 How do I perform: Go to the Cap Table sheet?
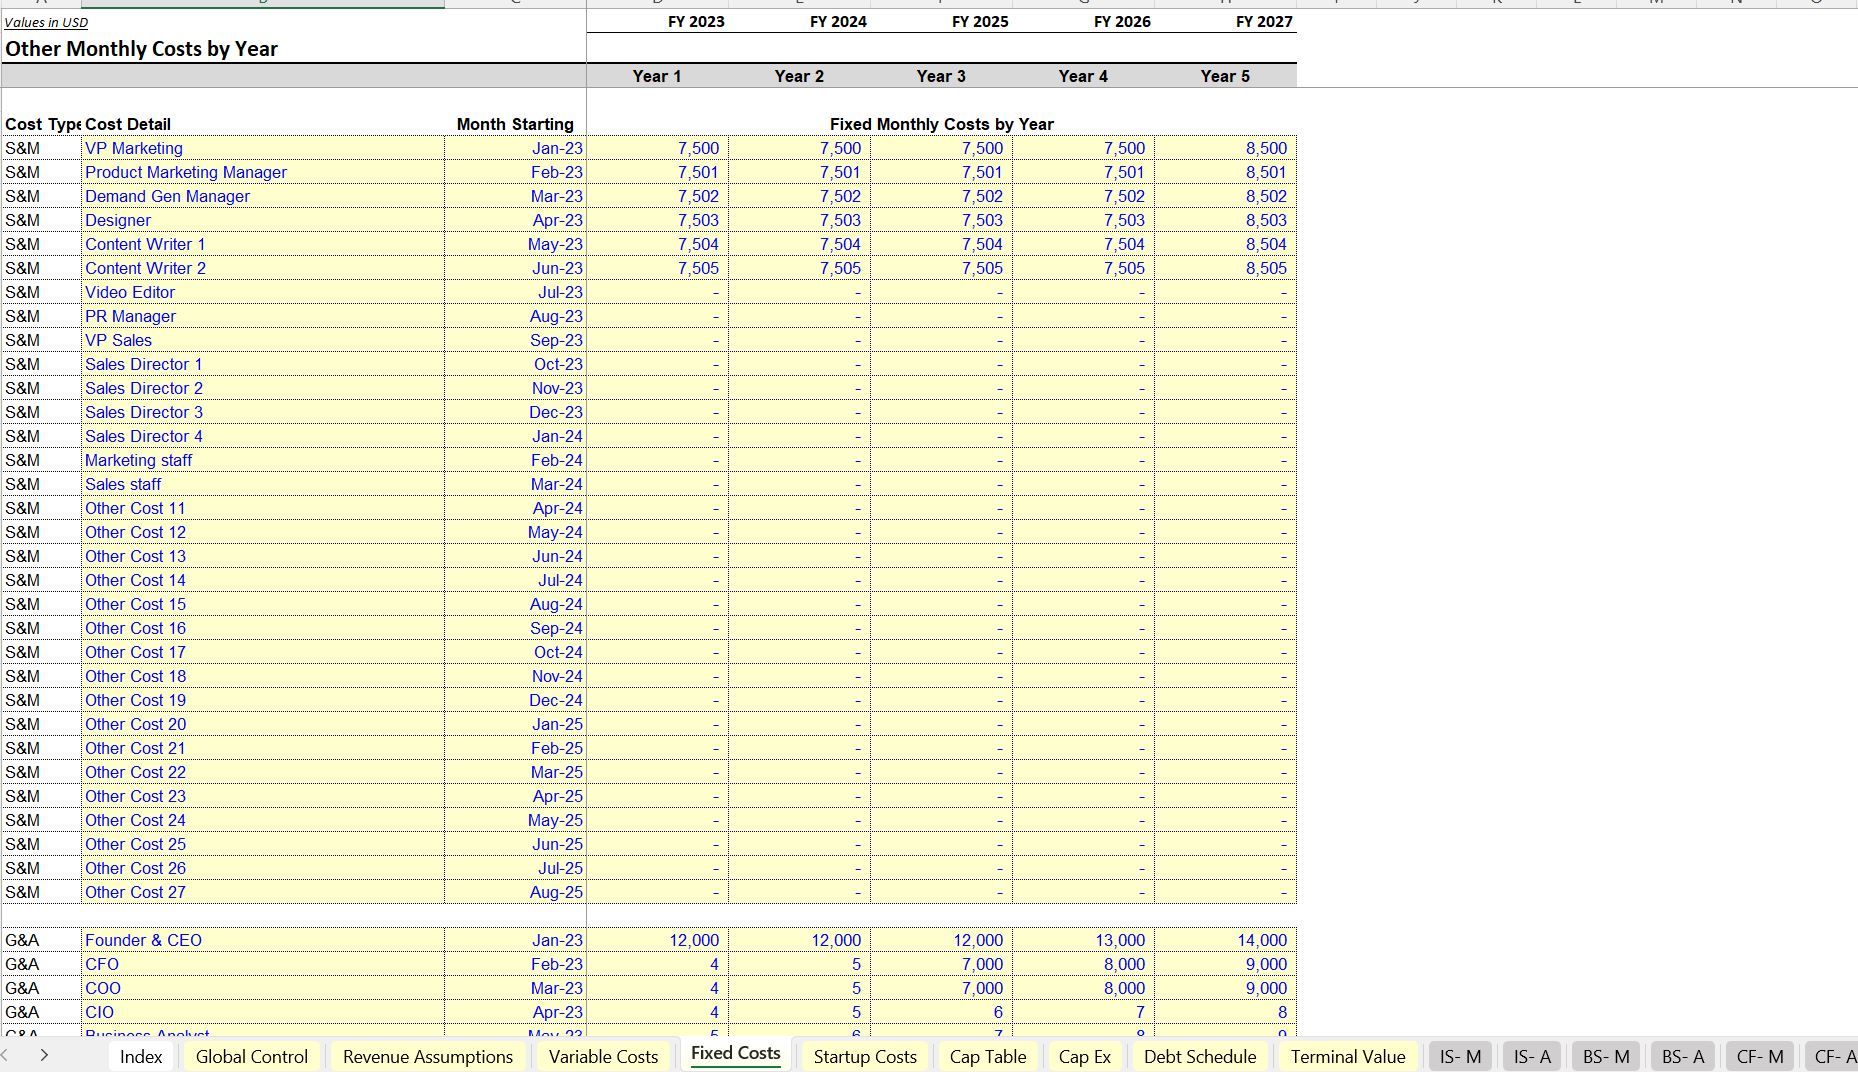click(987, 1056)
